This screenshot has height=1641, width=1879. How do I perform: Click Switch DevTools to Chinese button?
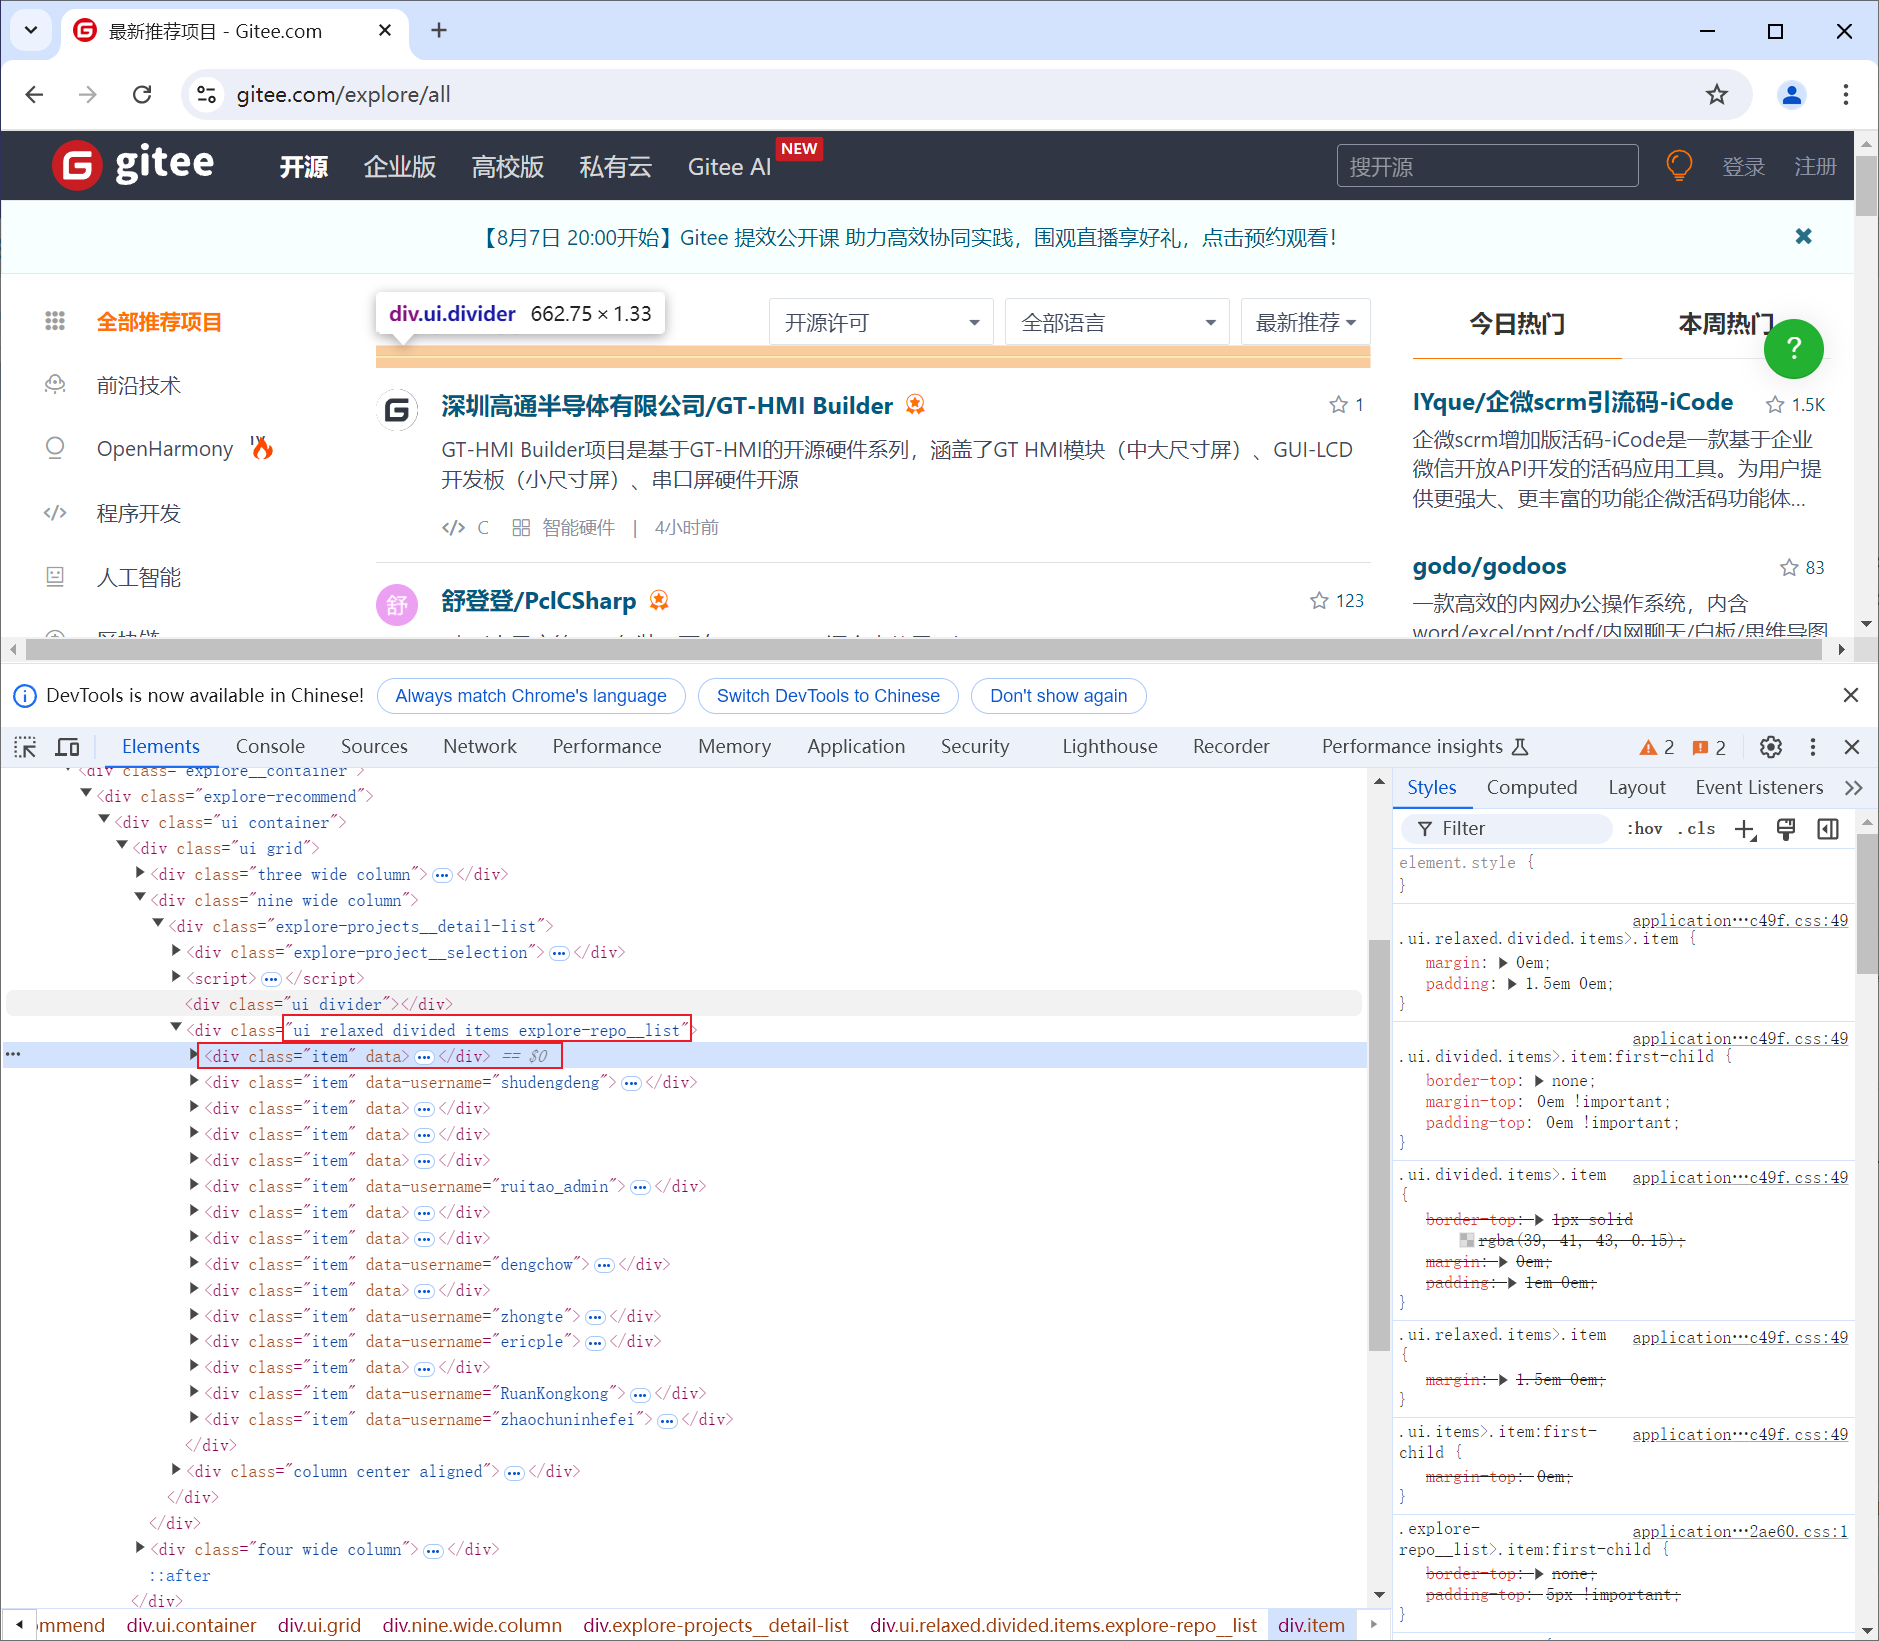point(828,696)
